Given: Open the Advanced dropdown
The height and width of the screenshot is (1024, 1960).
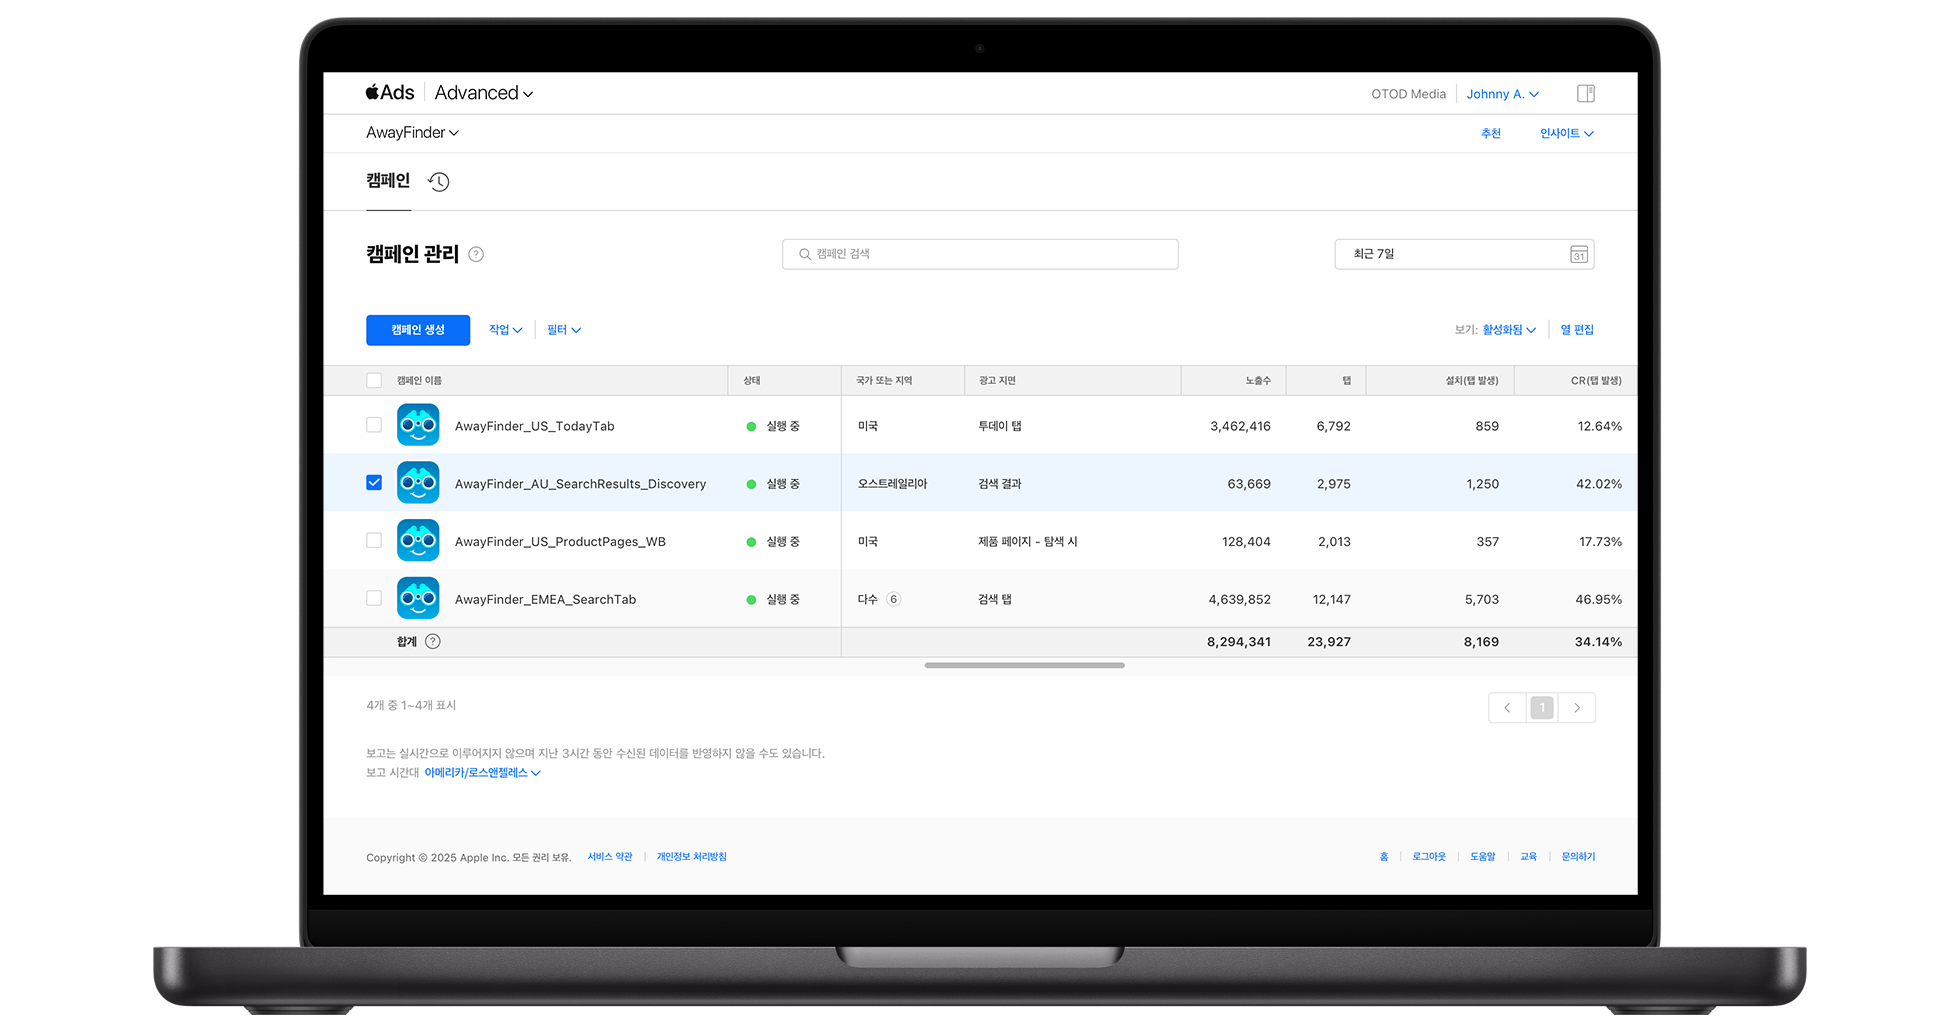Looking at the screenshot, I should (484, 93).
